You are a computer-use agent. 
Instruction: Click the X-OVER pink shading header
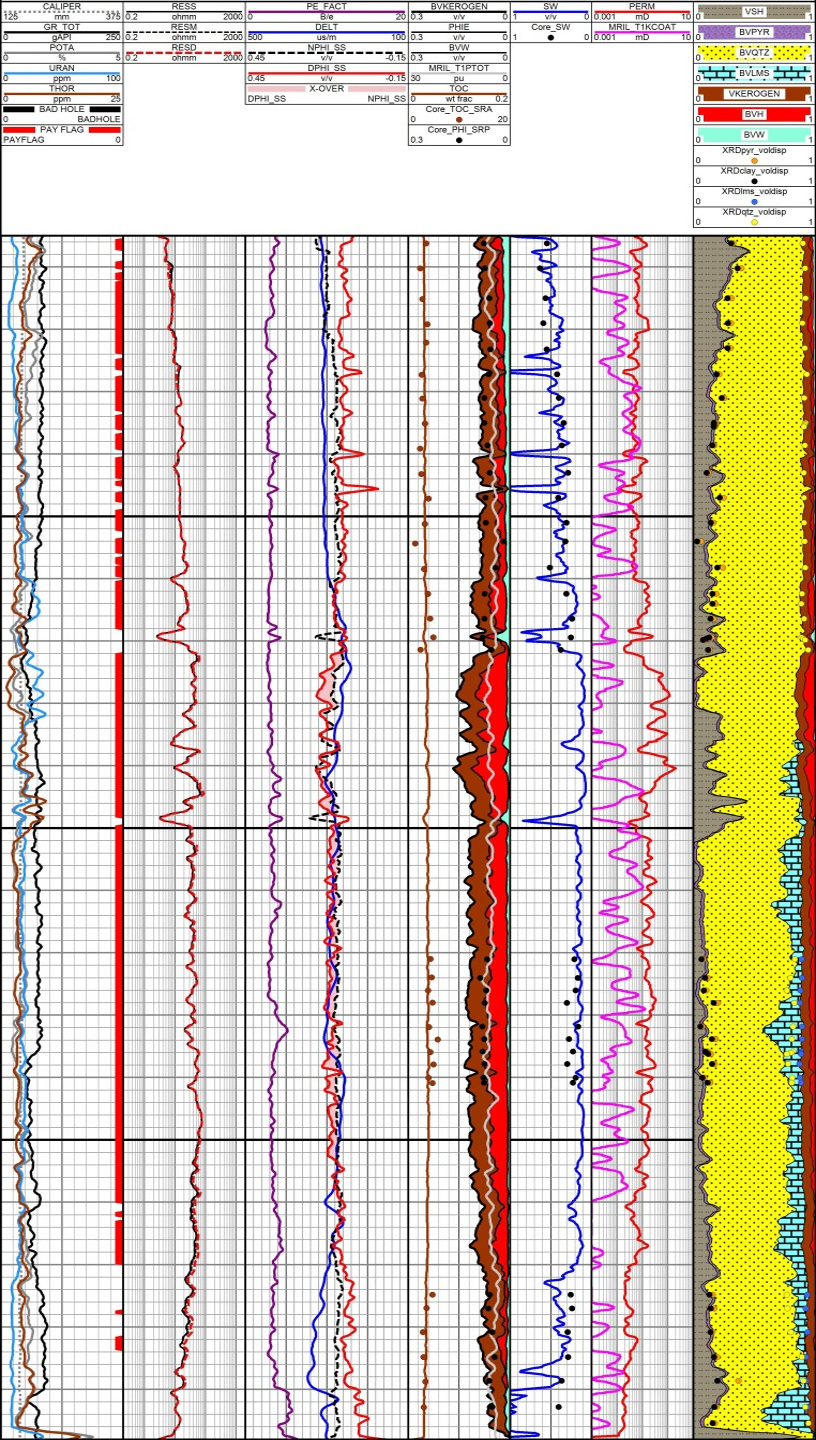click(326, 89)
